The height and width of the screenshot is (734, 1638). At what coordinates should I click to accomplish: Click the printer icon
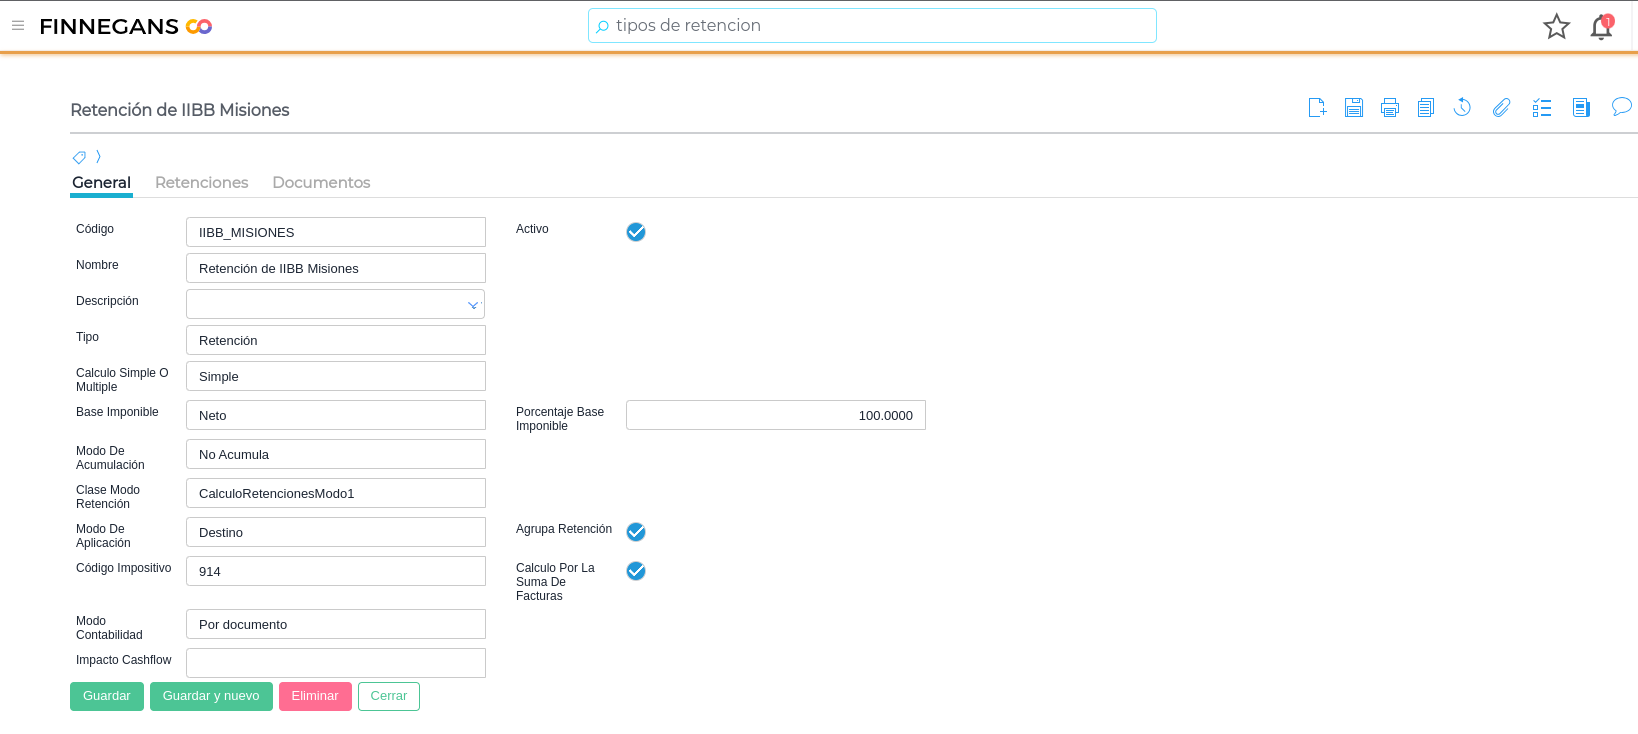tap(1390, 108)
